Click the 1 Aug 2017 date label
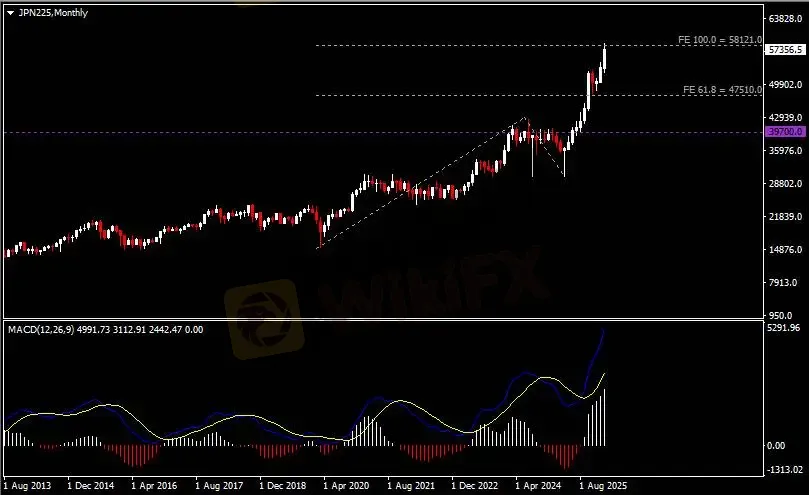 click(219, 486)
